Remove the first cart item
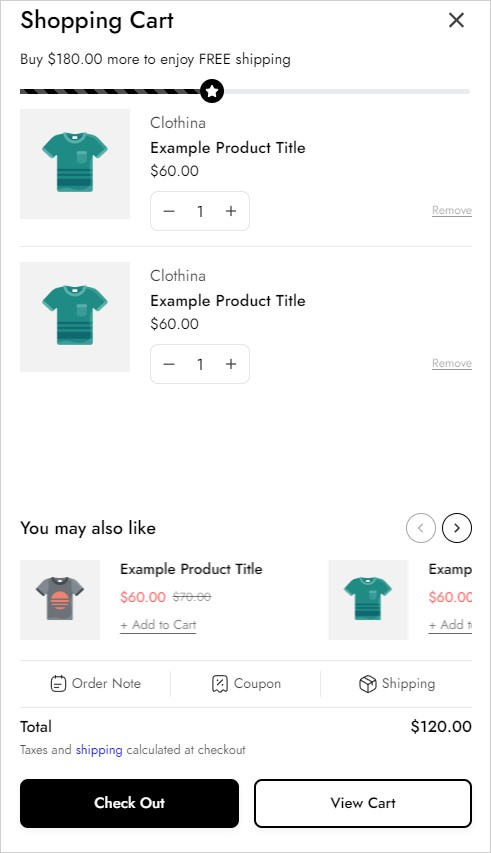The height and width of the screenshot is (853, 491). (x=452, y=210)
